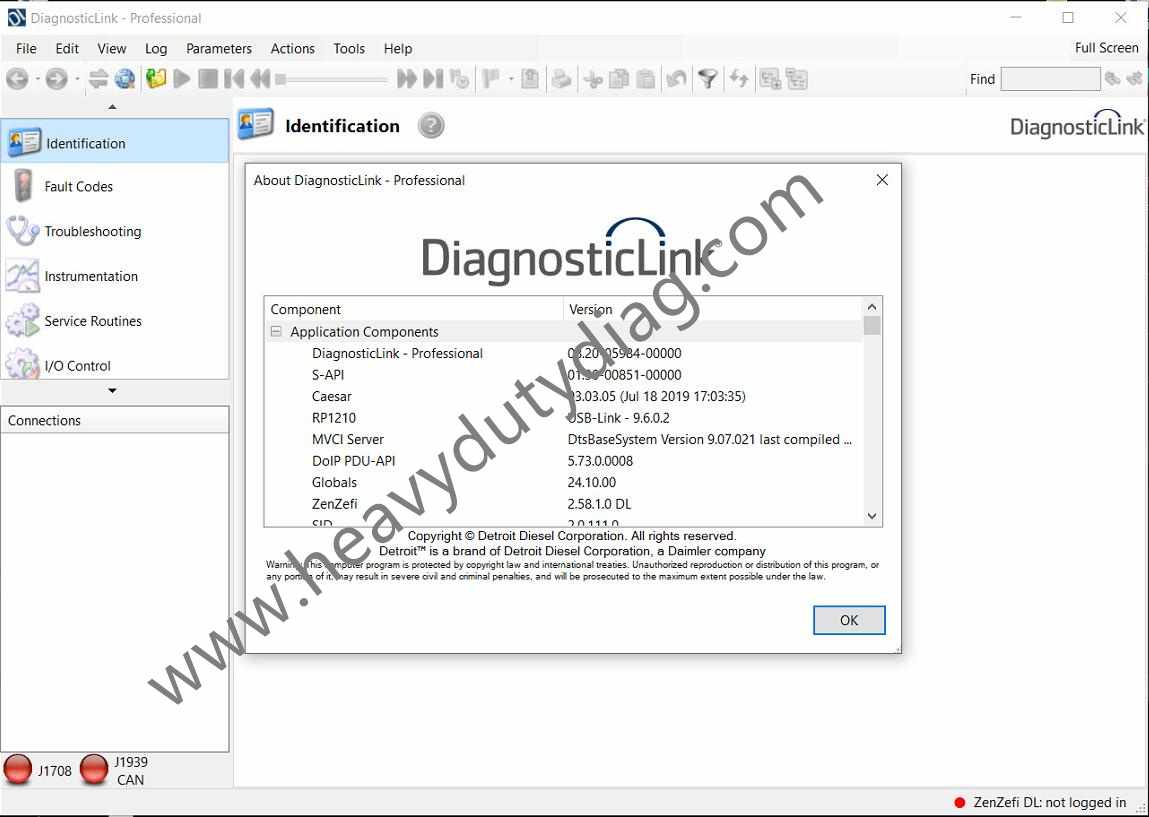1149x817 pixels.
Task: Select Fault Codes in the sidebar
Action: tap(115, 186)
